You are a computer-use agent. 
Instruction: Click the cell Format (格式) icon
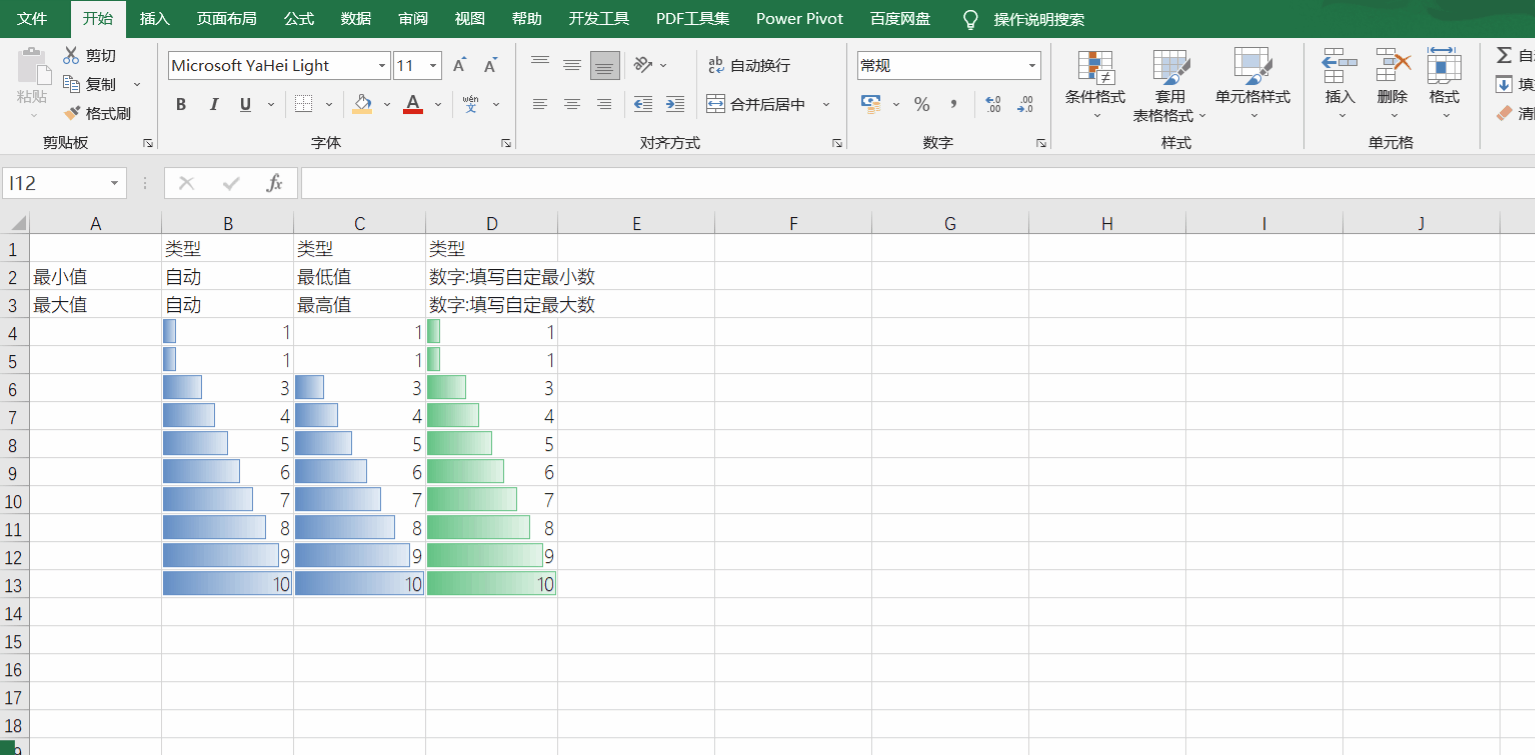(x=1444, y=66)
